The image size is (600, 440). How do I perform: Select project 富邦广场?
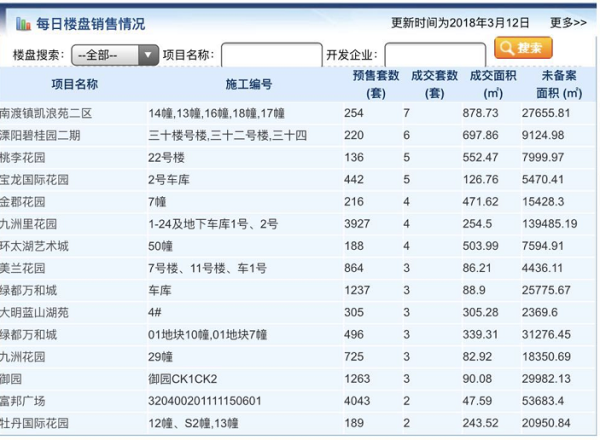tap(23, 401)
